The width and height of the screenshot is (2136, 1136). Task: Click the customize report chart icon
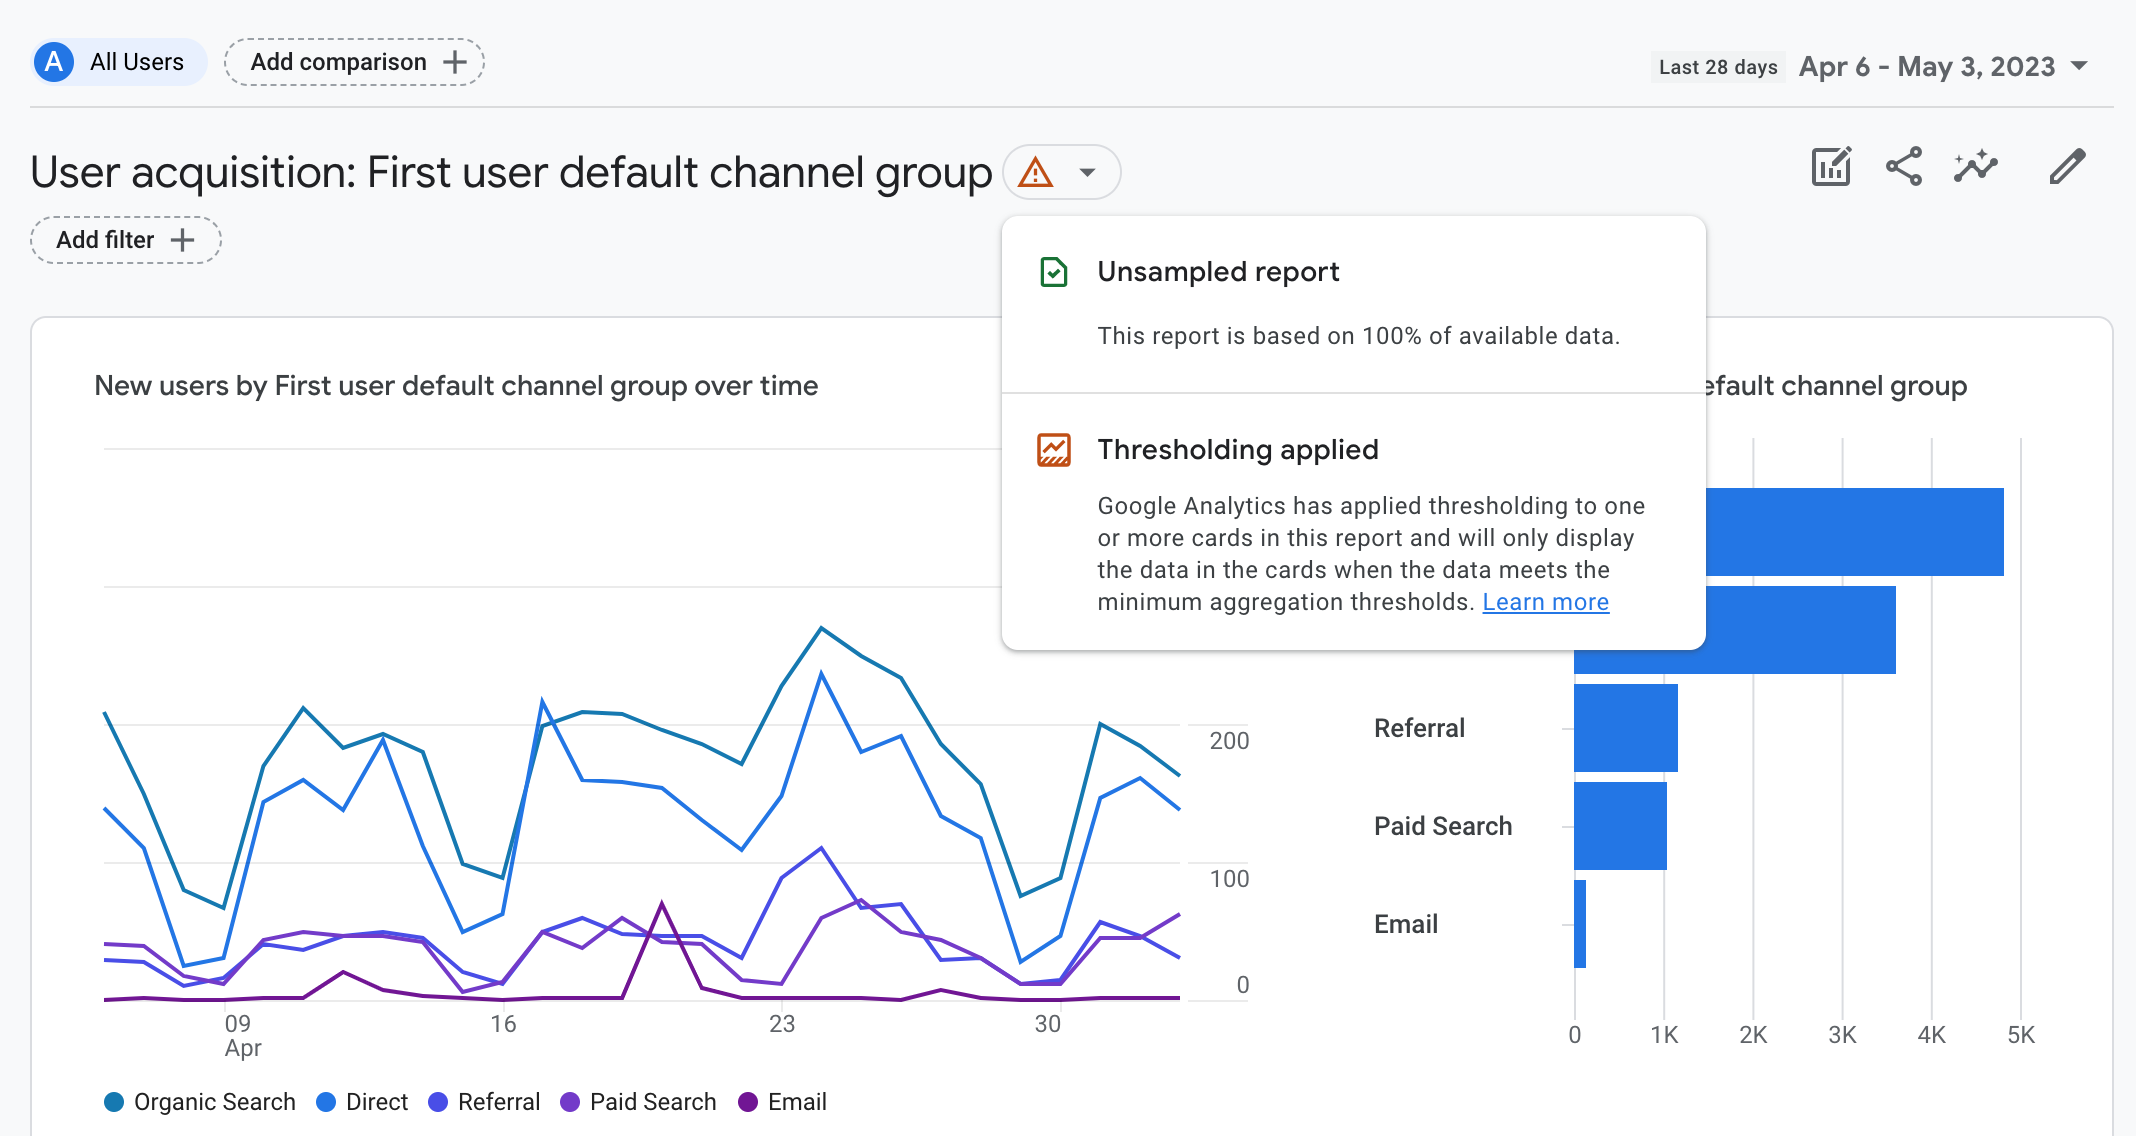1831,167
